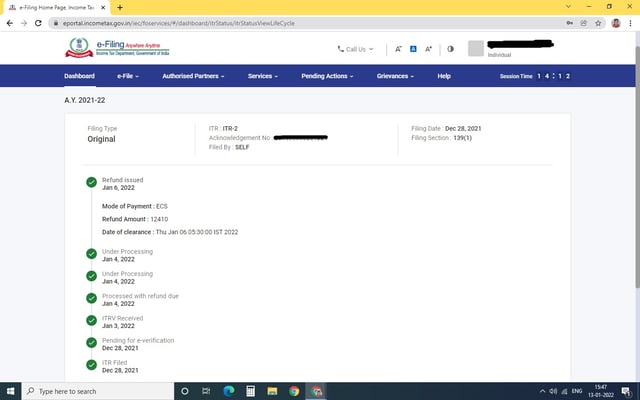Open the Call Us dropdown arrow
640x400 pixels.
[x=371, y=49]
